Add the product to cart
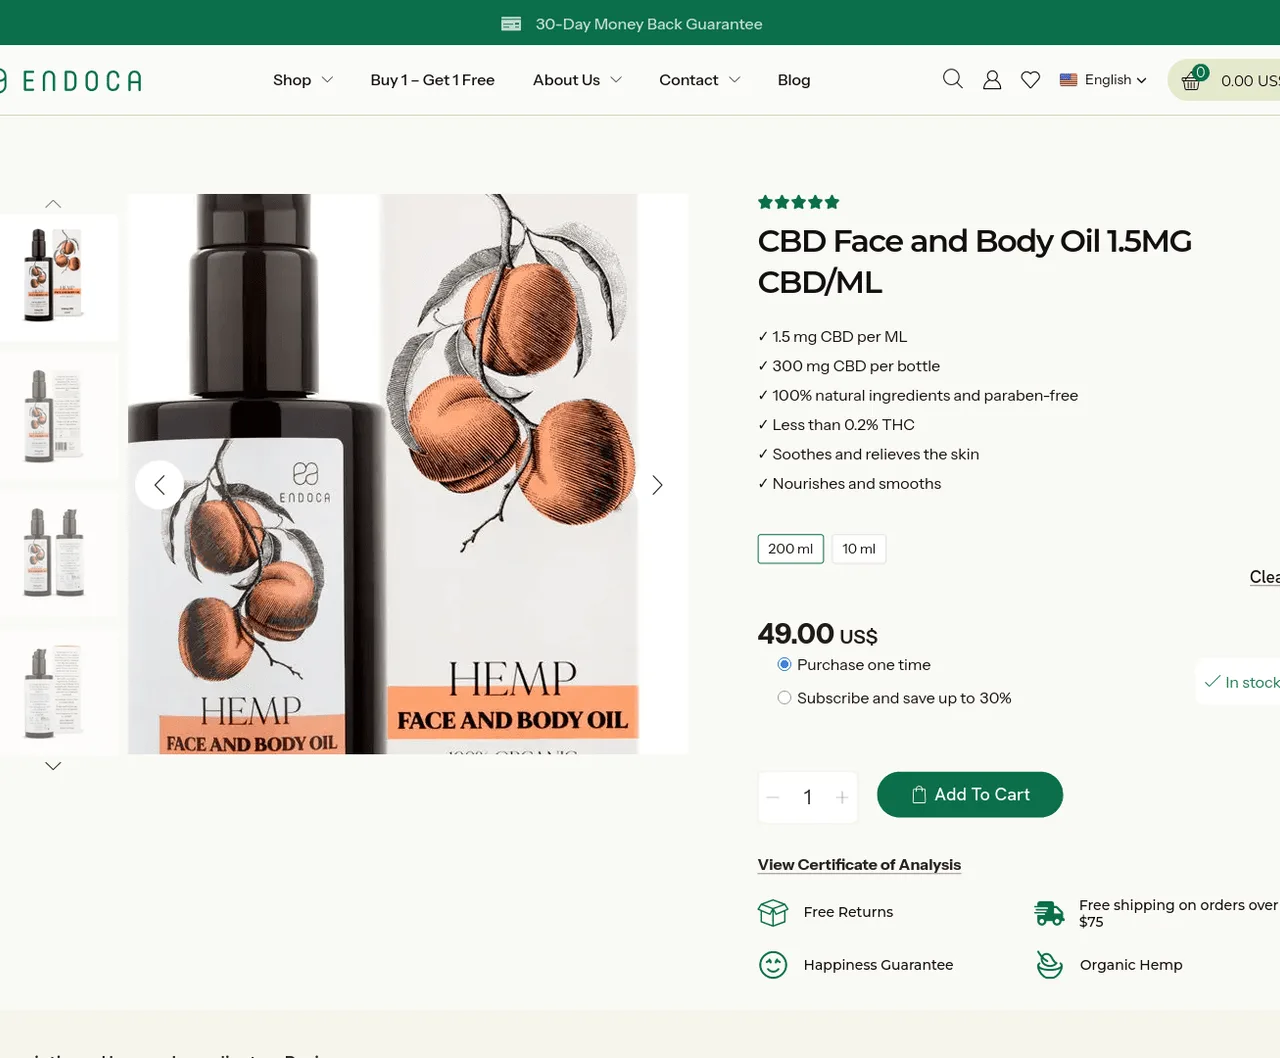The width and height of the screenshot is (1280, 1058). pos(970,794)
